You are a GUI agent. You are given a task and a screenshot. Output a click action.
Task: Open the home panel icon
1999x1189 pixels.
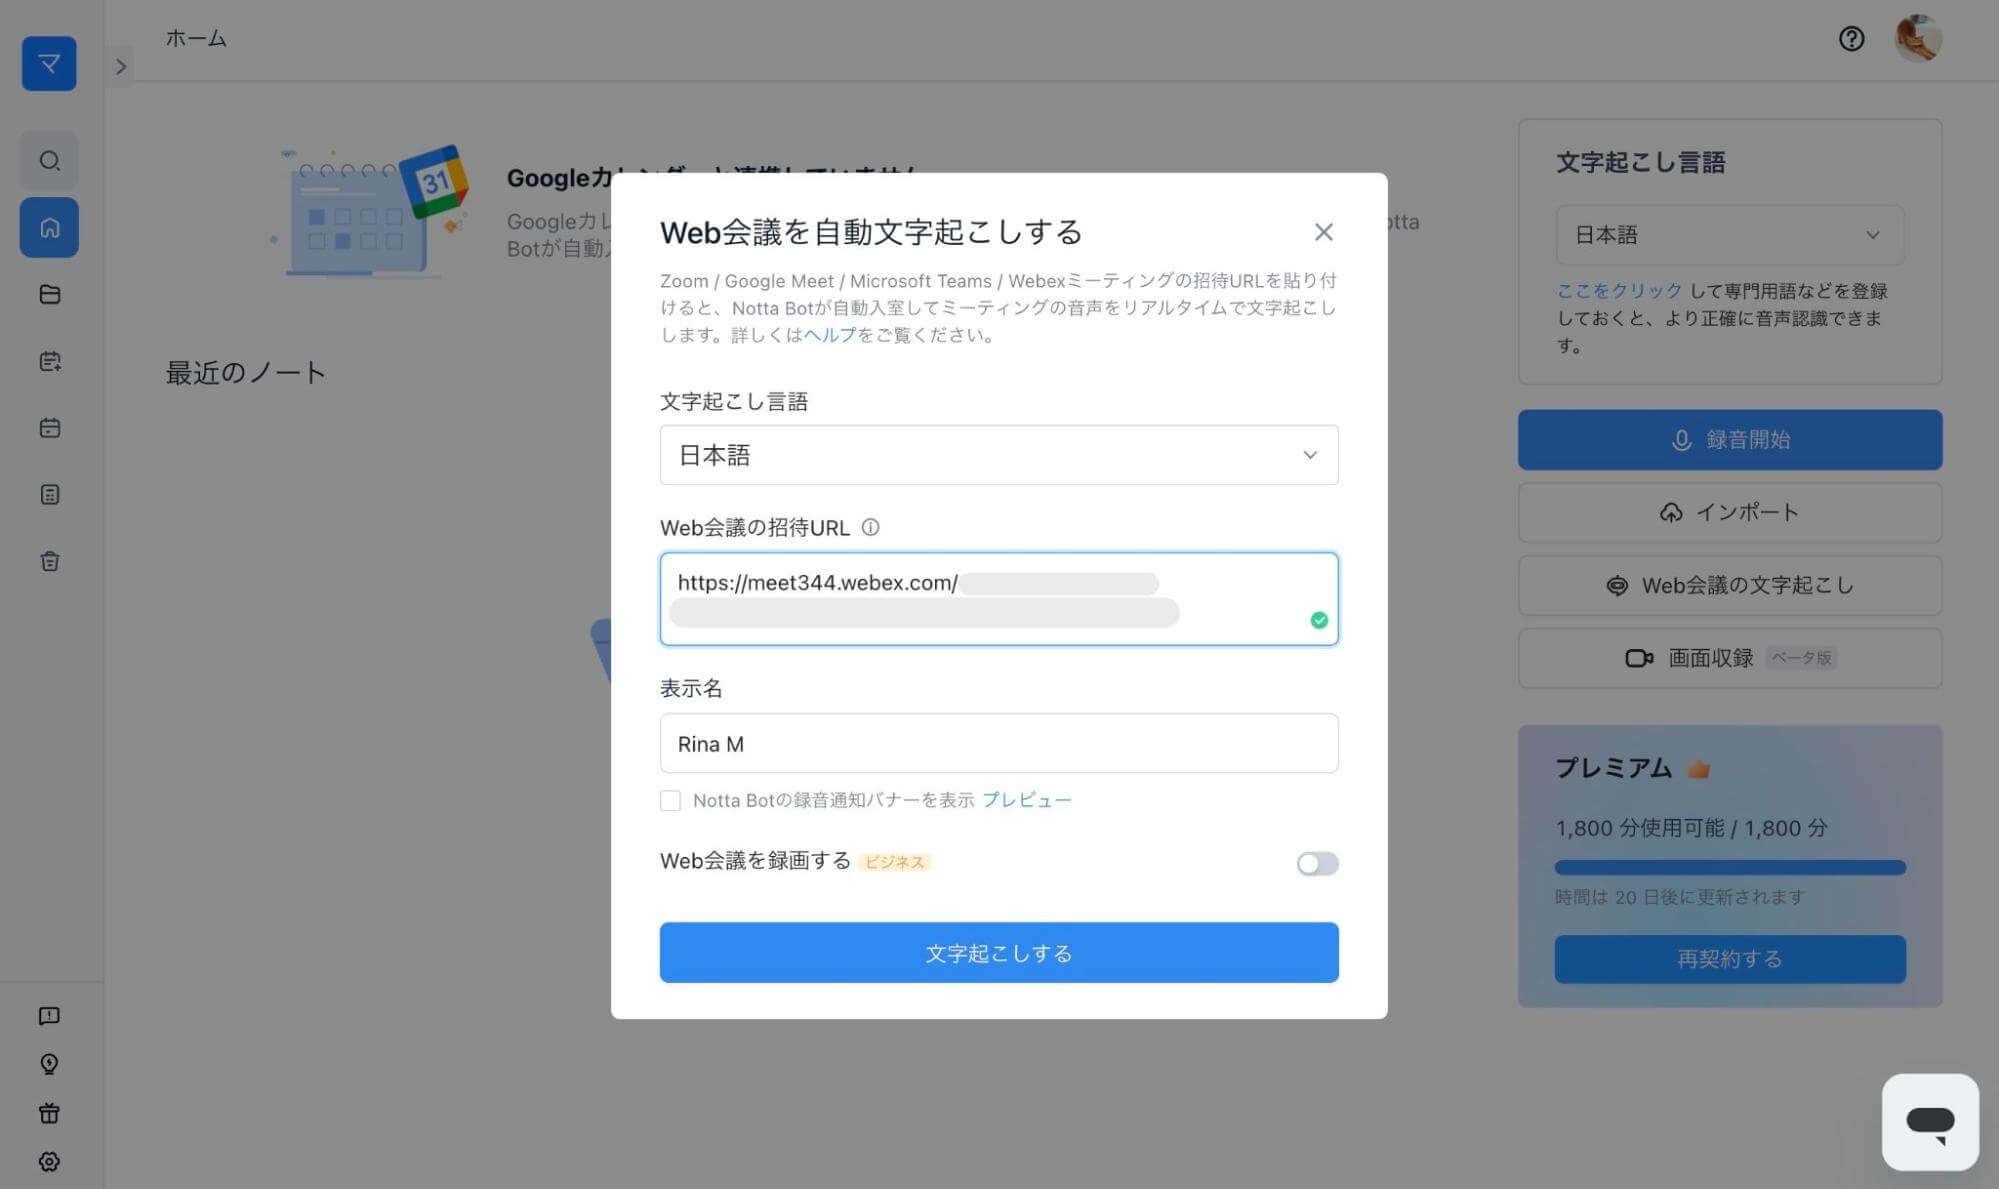(x=50, y=226)
